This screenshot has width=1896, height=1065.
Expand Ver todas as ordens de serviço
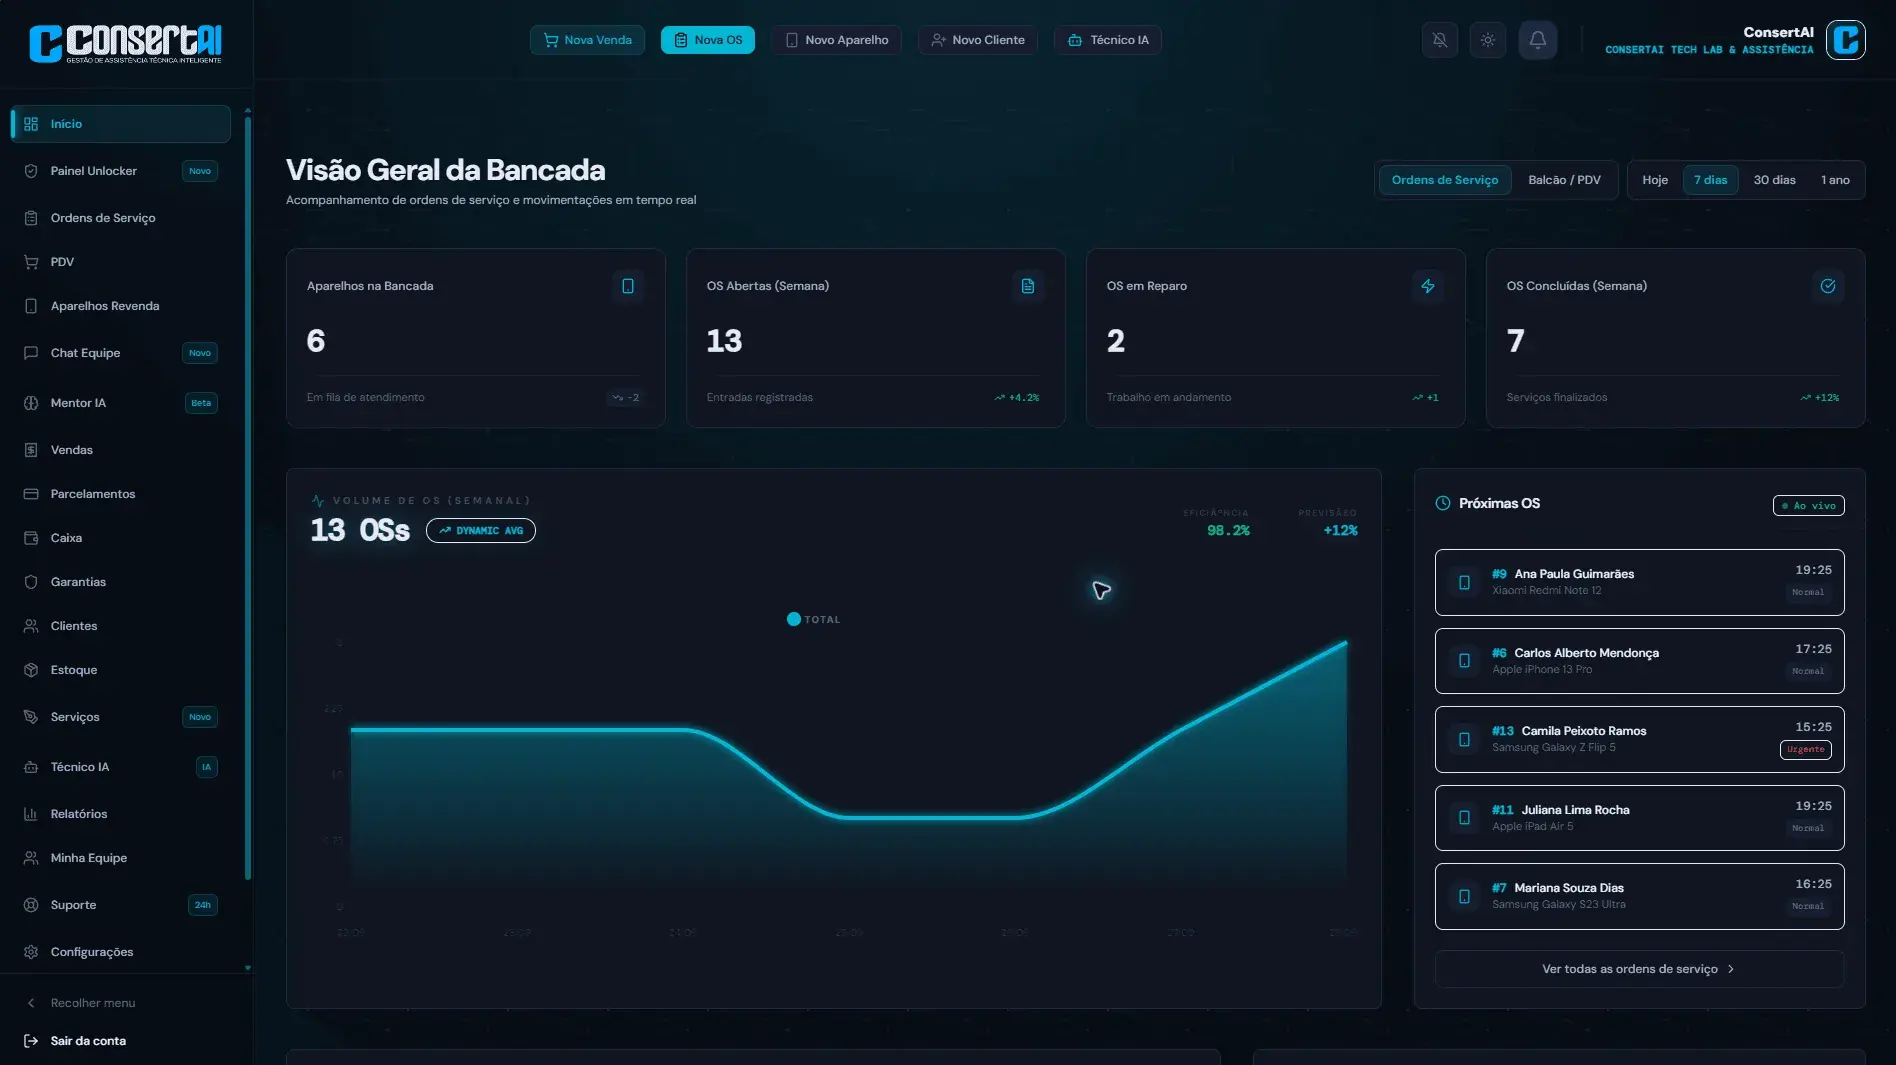(1640, 969)
